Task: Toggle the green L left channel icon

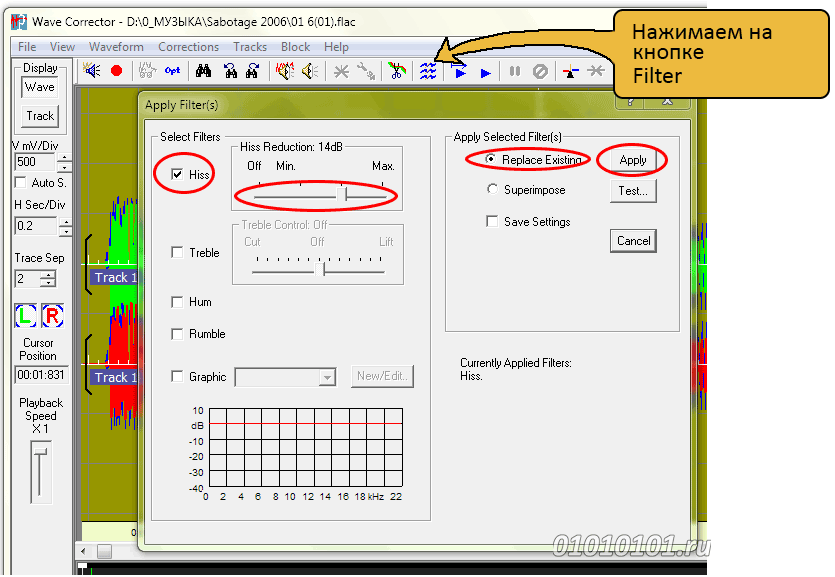Action: [26, 316]
